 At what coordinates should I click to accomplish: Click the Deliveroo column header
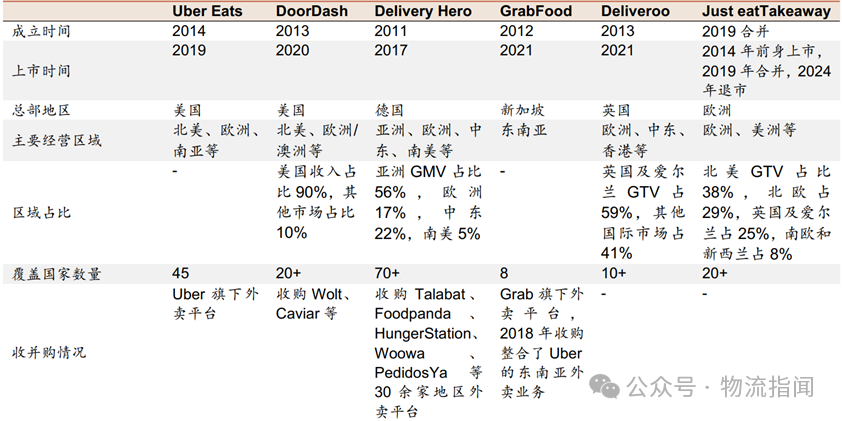tap(635, 12)
